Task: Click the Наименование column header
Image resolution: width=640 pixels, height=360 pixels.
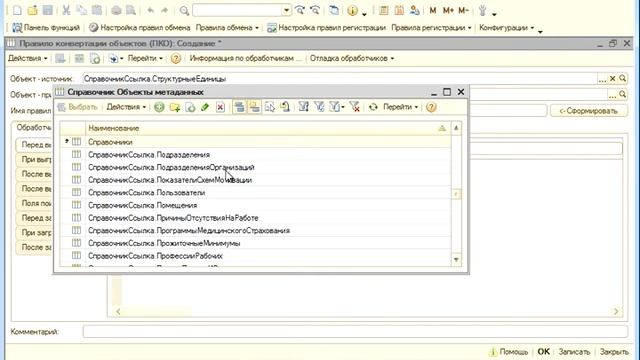Action: pyautogui.click(x=268, y=128)
